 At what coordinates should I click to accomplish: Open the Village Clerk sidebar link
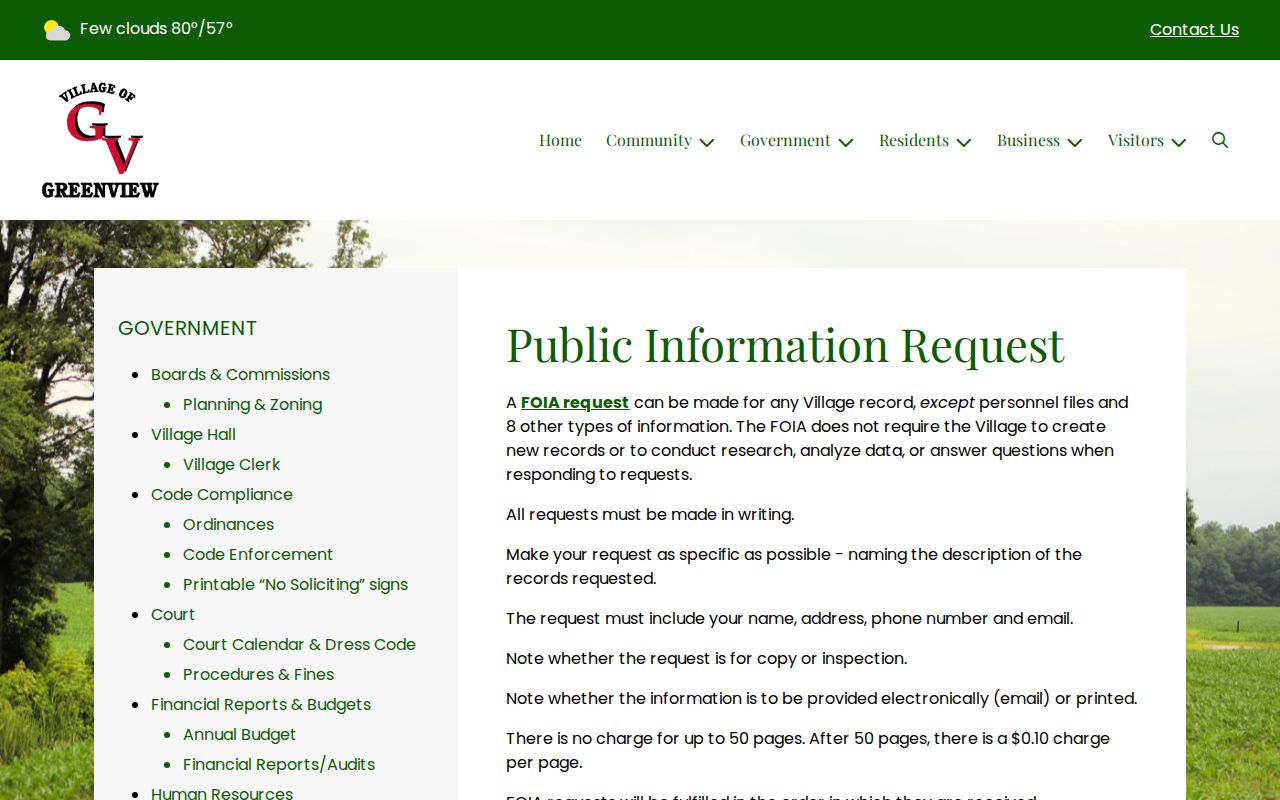(231, 464)
